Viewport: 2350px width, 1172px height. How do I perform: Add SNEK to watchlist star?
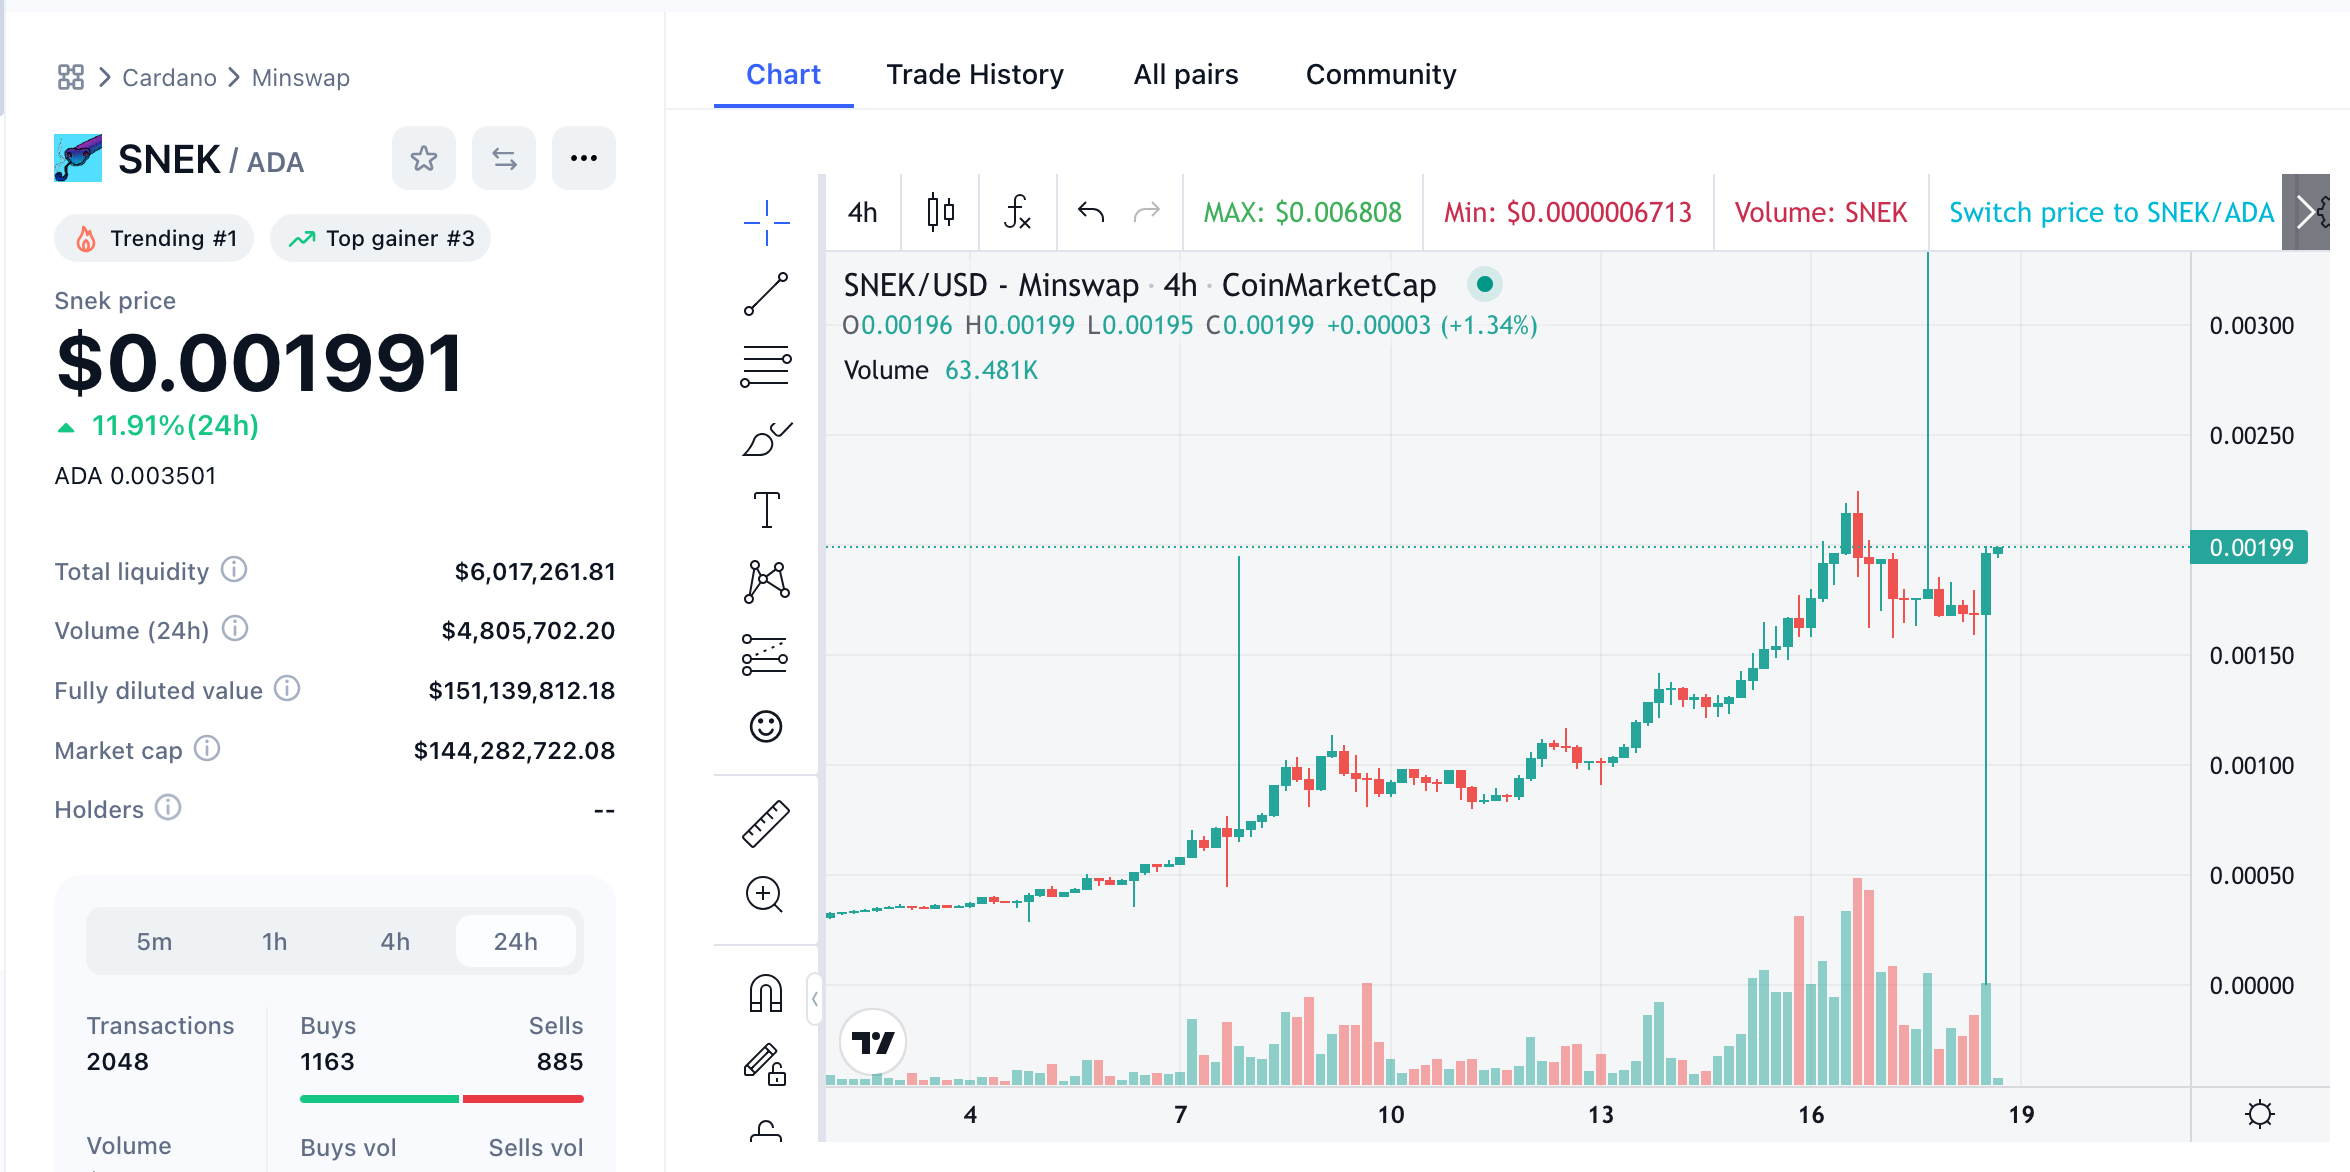424,158
